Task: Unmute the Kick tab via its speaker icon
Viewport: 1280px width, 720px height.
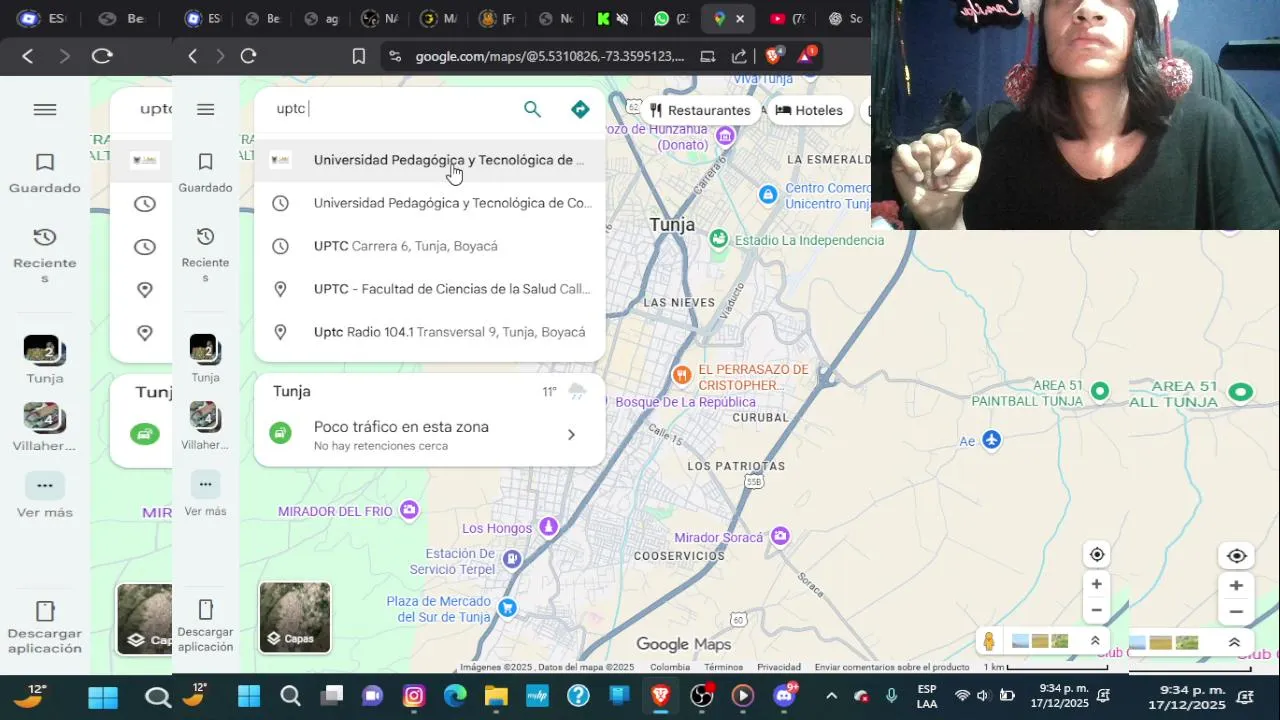Action: (x=623, y=18)
